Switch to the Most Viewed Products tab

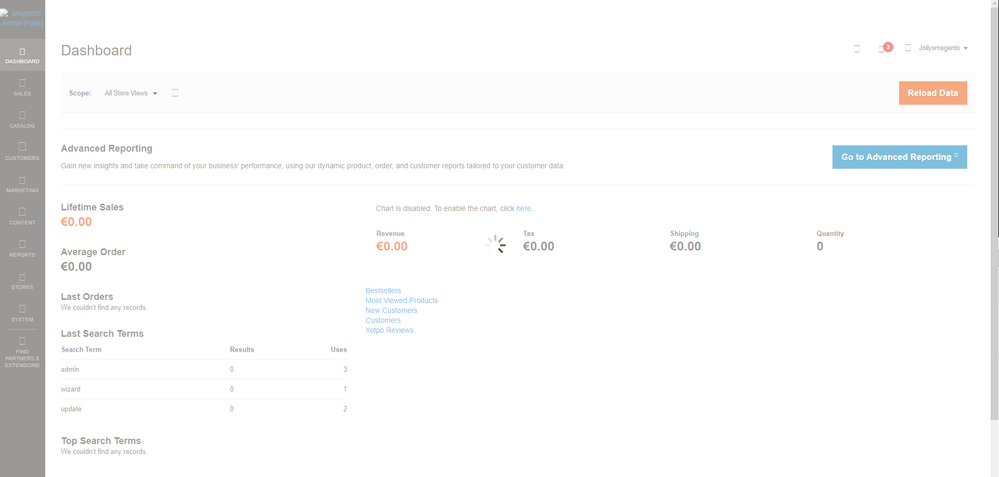click(x=401, y=300)
